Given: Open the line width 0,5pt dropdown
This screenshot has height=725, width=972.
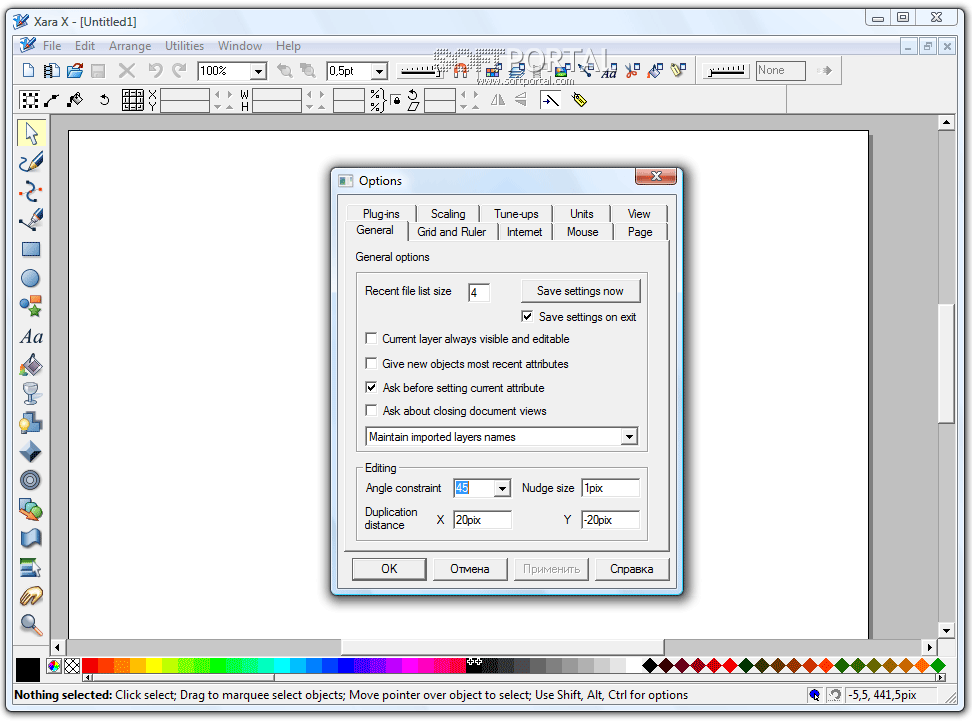Looking at the screenshot, I should 379,71.
